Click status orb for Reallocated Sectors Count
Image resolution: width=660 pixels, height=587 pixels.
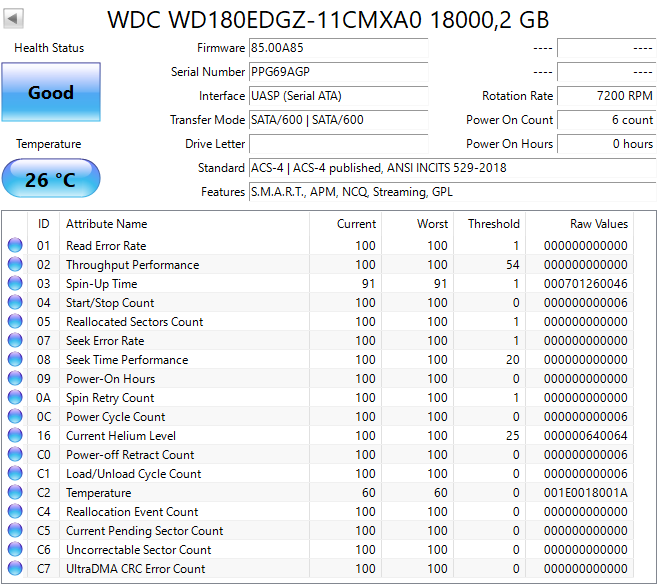pos(15,321)
